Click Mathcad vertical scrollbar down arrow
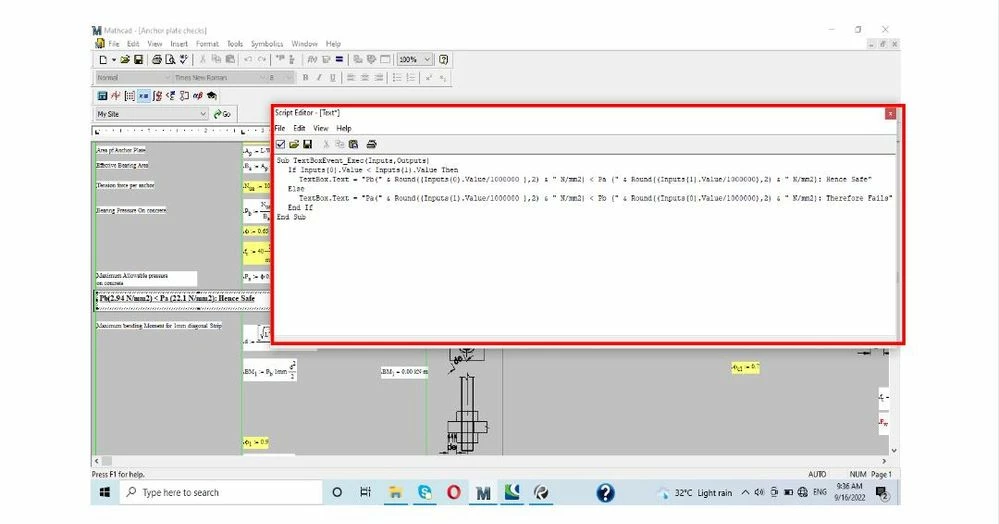The height and width of the screenshot is (524, 999). (894, 450)
